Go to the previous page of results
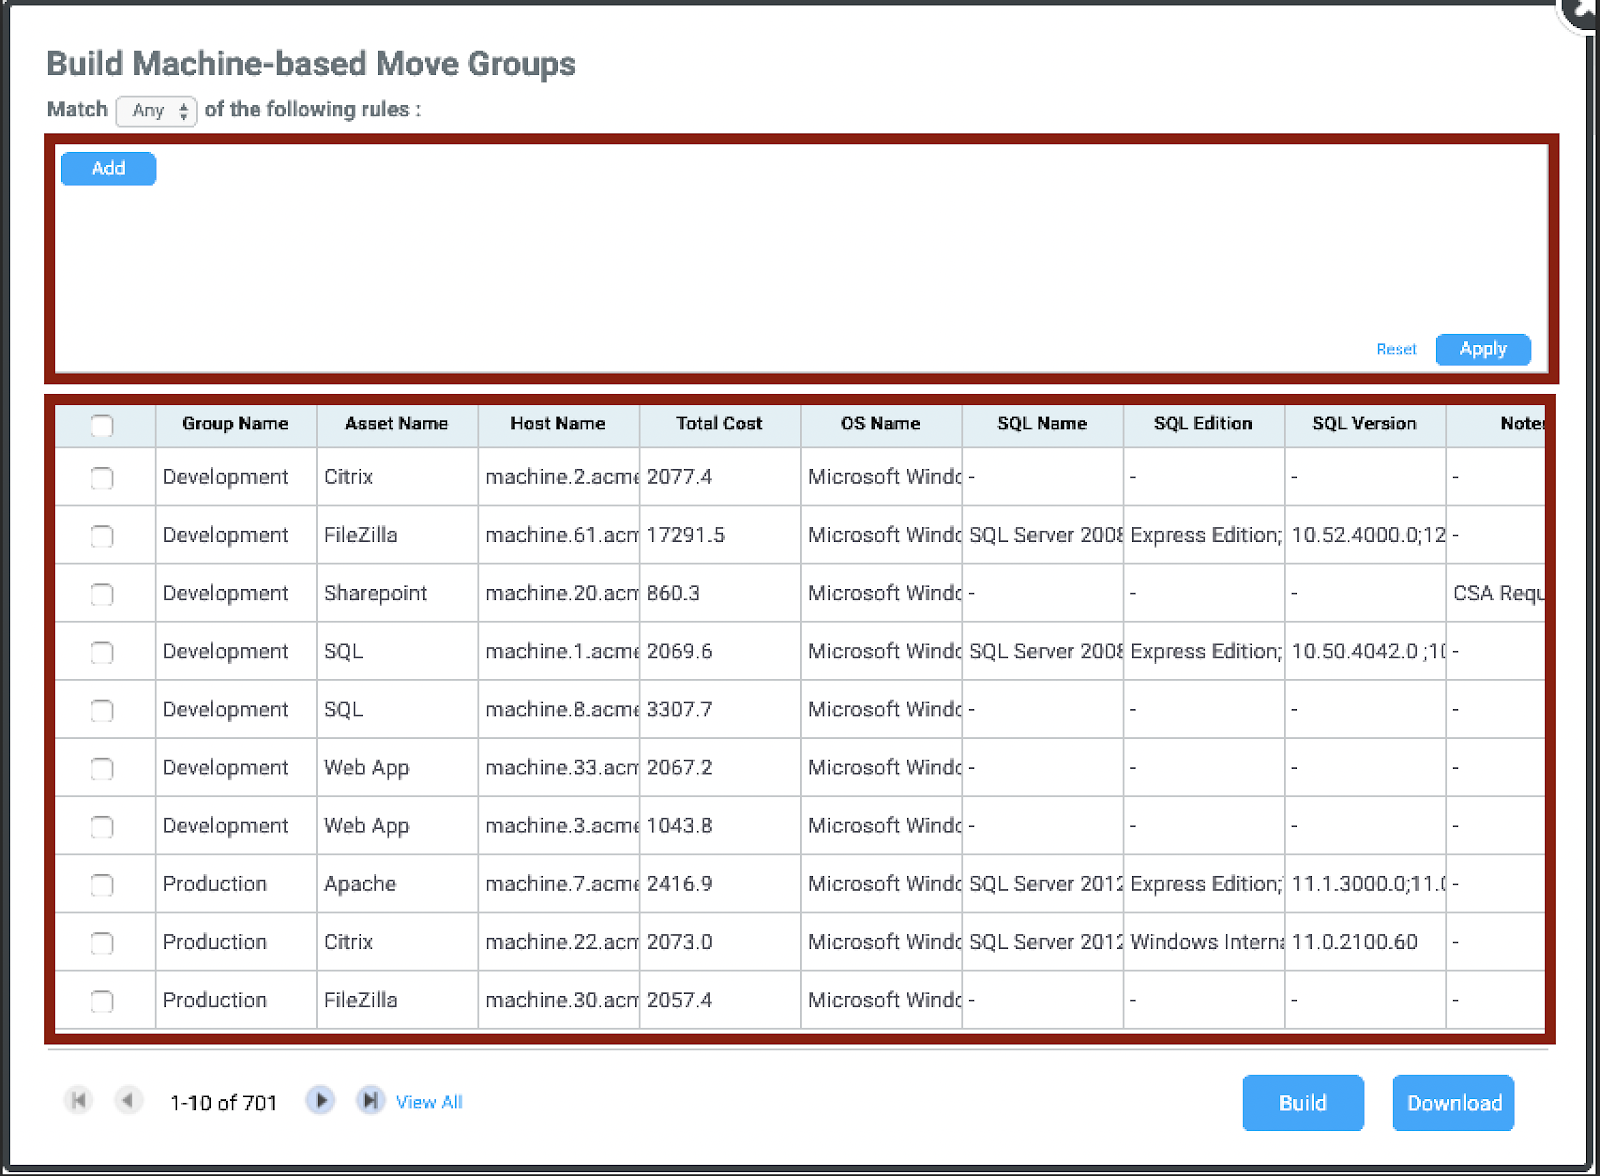This screenshot has height=1176, width=1600. [128, 1101]
